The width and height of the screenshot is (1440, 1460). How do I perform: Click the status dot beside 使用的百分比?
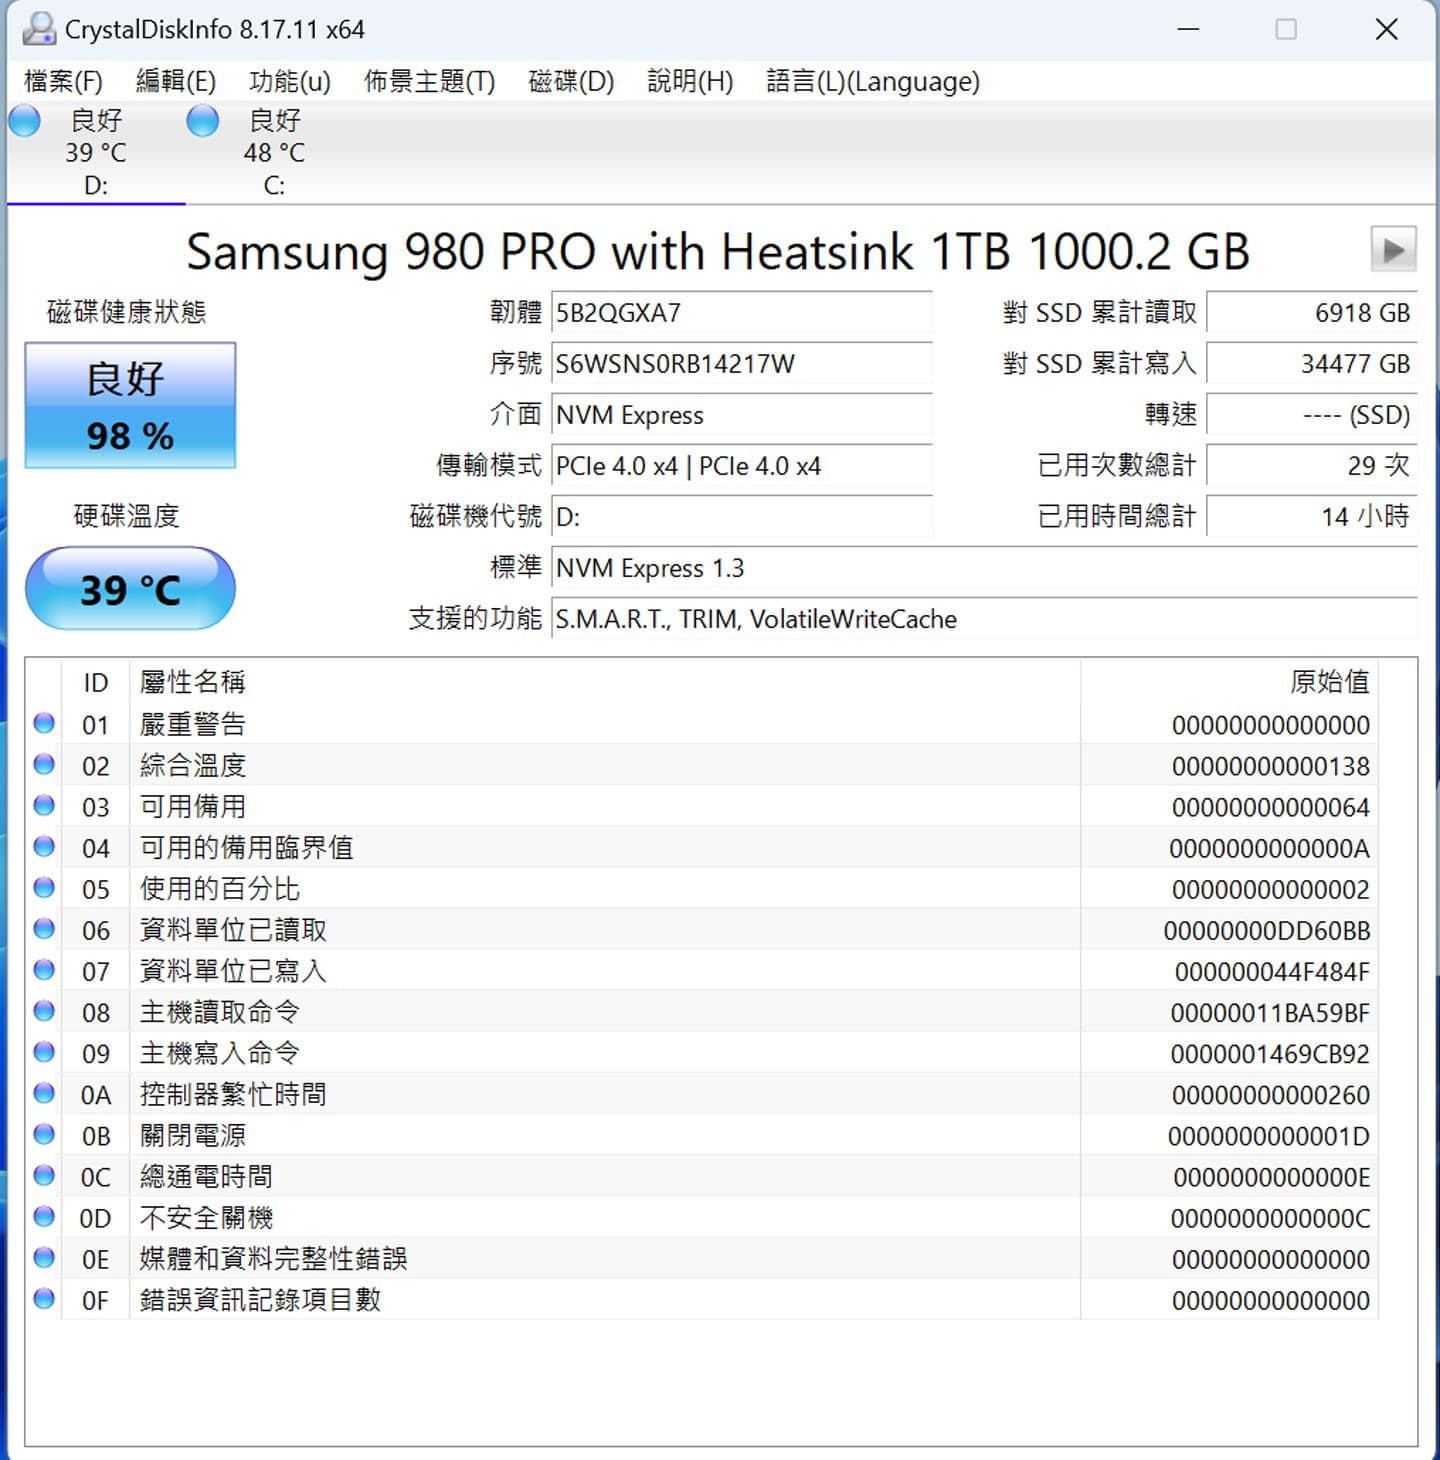(x=44, y=887)
